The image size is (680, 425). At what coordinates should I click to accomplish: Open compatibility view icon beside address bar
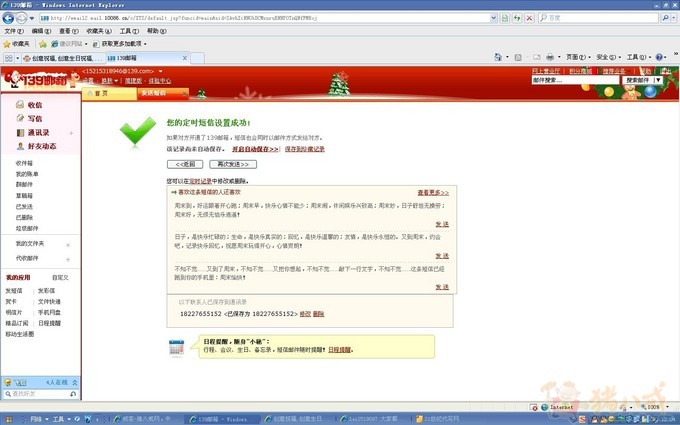coord(505,18)
